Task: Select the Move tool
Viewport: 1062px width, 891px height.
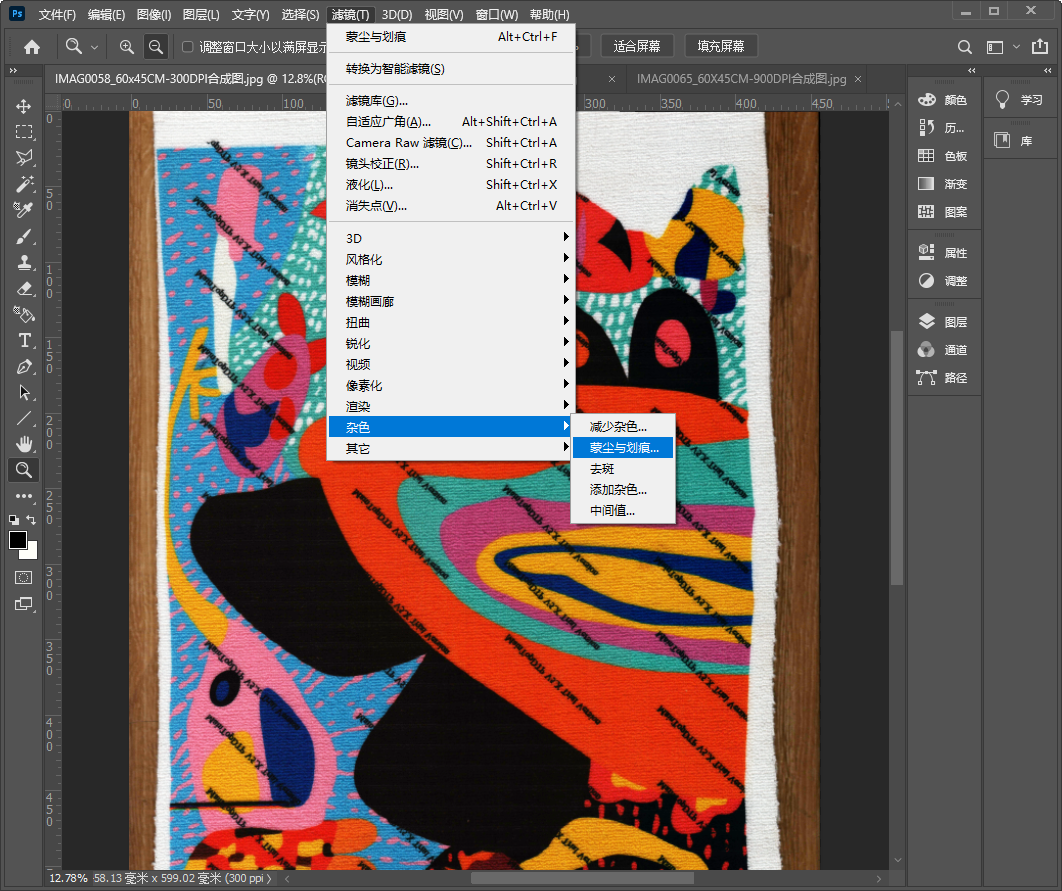Action: (24, 106)
